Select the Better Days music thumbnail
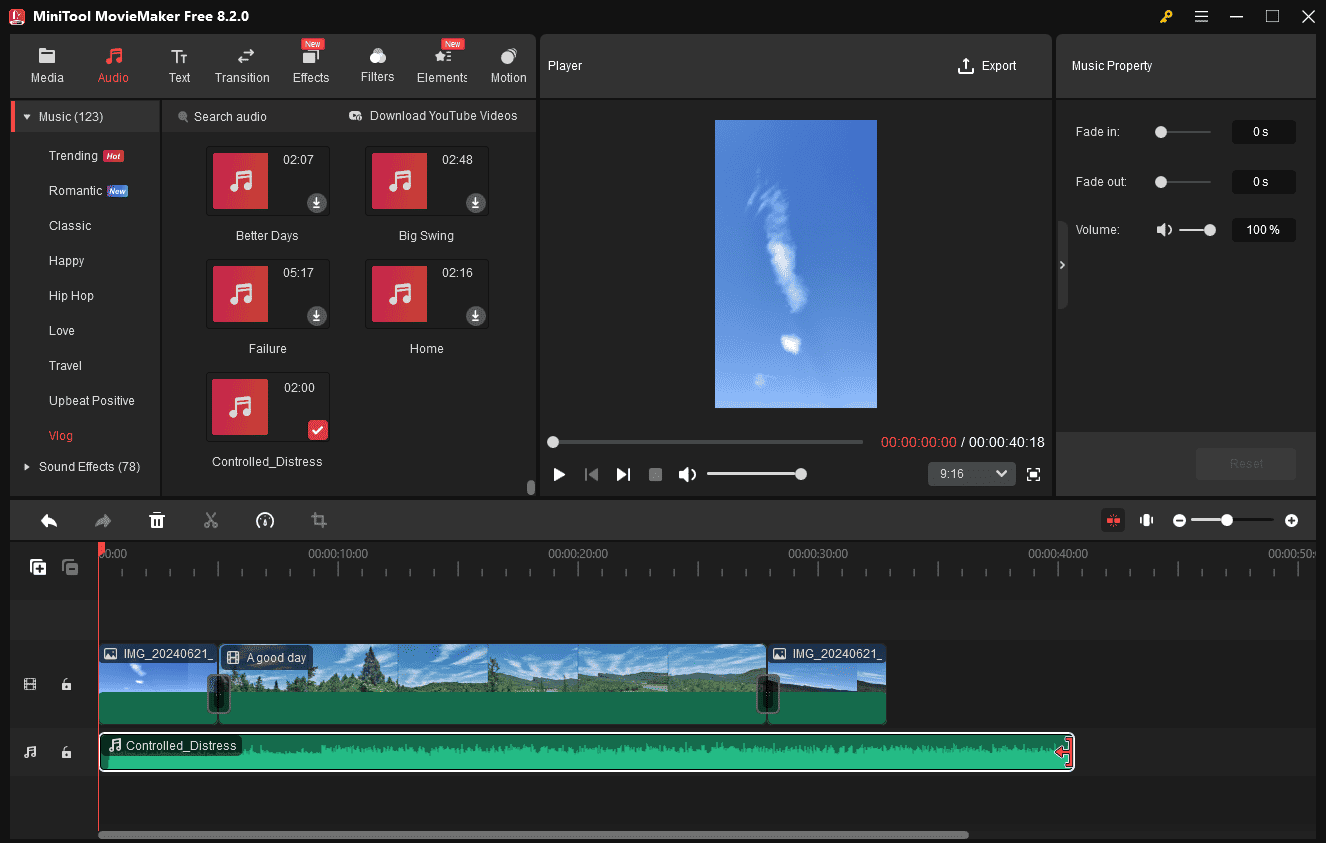1326x843 pixels. pyautogui.click(x=240, y=181)
